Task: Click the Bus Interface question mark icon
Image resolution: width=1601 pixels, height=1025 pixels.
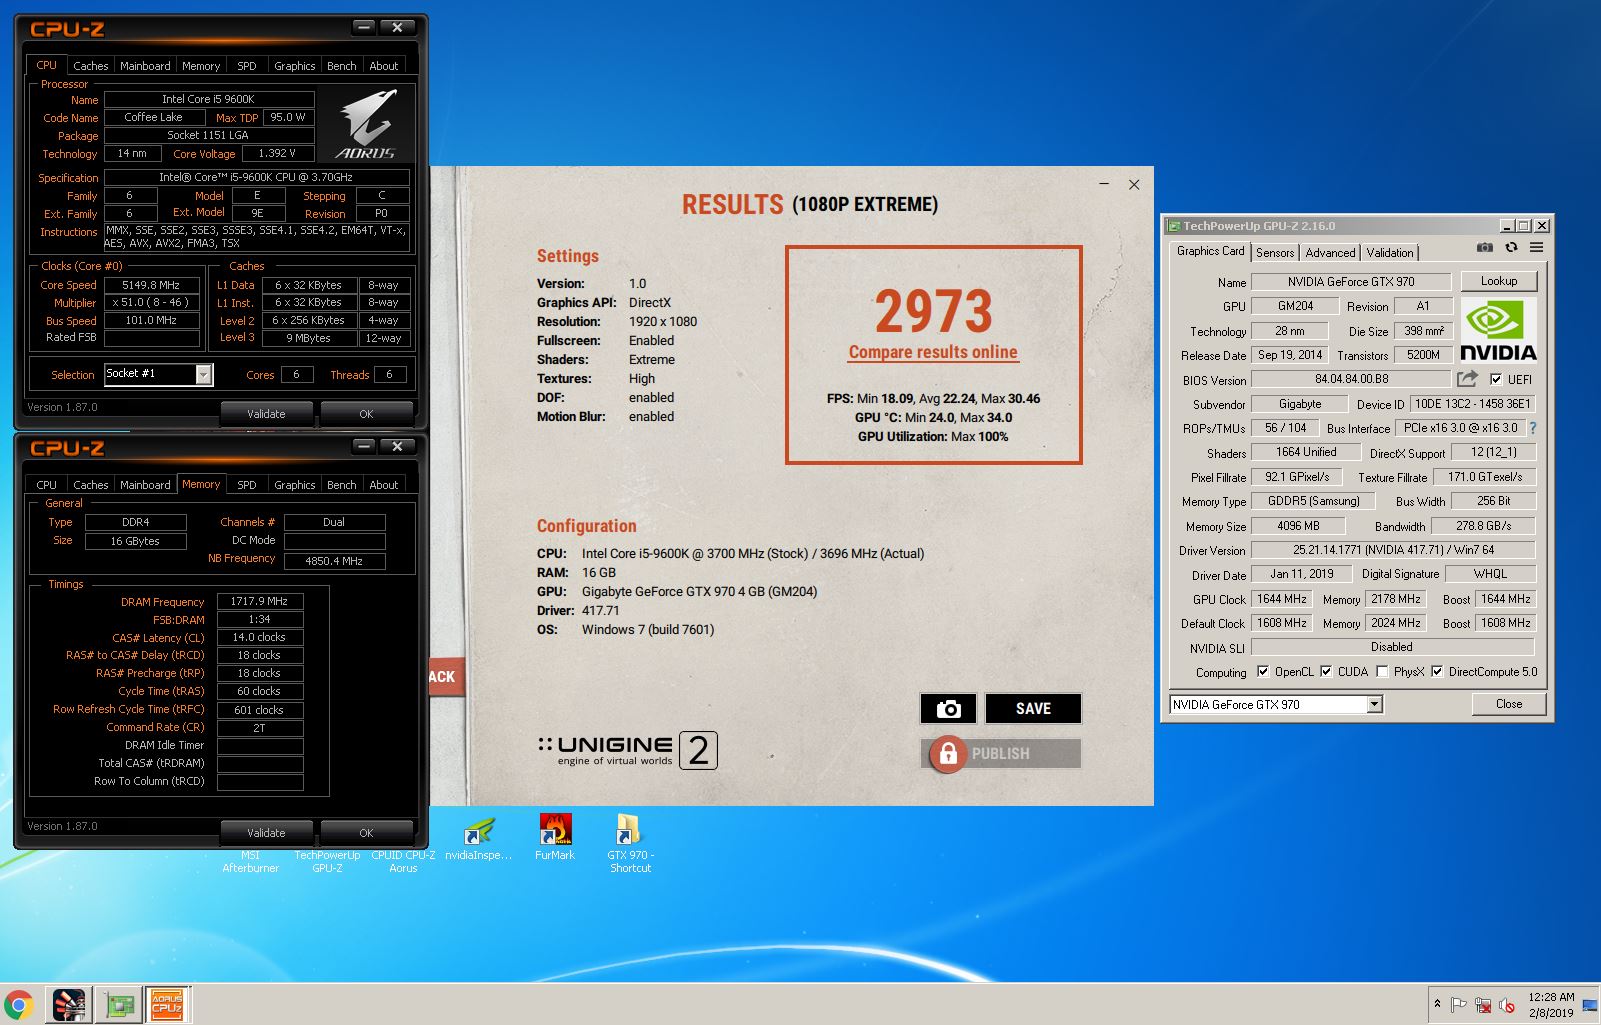Action: tap(1532, 428)
